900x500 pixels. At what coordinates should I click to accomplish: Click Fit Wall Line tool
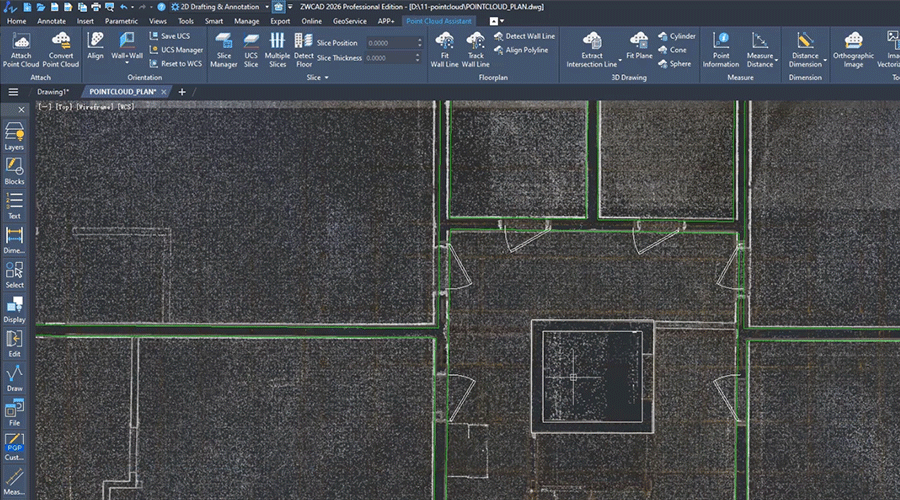pos(444,49)
